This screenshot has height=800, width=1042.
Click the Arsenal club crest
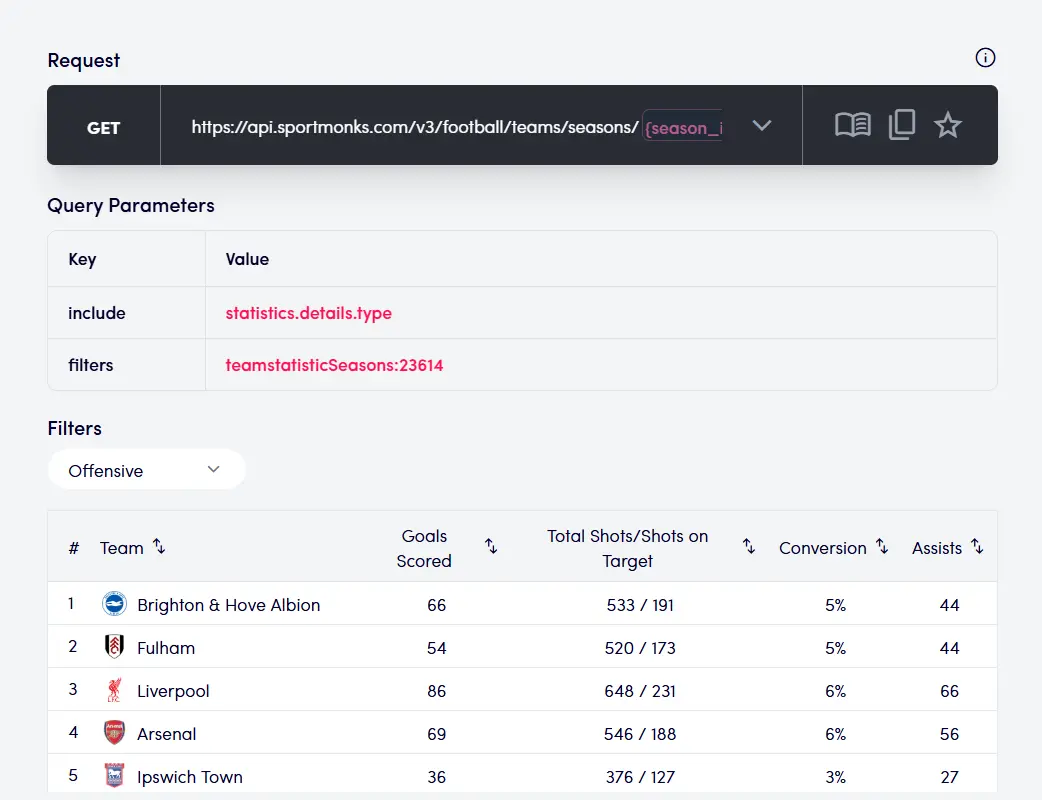(114, 733)
